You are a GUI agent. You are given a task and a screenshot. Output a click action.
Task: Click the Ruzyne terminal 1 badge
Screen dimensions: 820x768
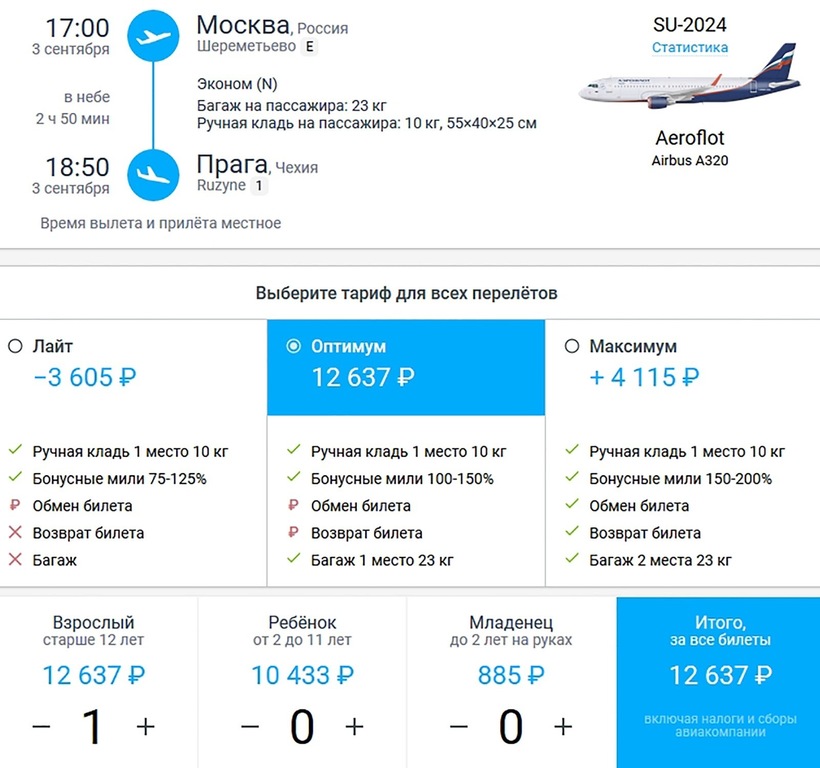(x=258, y=185)
